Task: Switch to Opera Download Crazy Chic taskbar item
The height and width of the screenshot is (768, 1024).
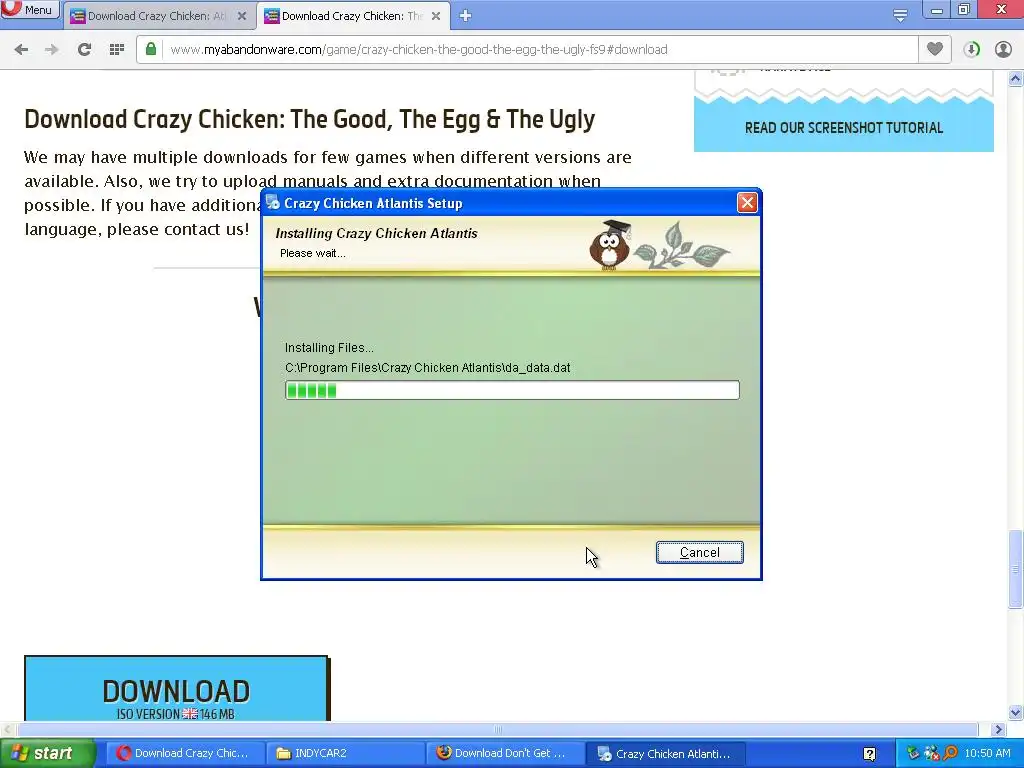Action: coord(184,754)
